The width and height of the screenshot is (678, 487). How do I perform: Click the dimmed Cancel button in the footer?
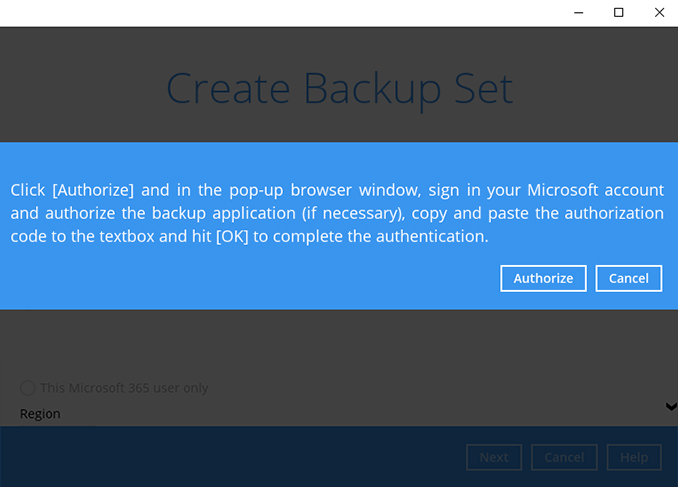point(564,457)
